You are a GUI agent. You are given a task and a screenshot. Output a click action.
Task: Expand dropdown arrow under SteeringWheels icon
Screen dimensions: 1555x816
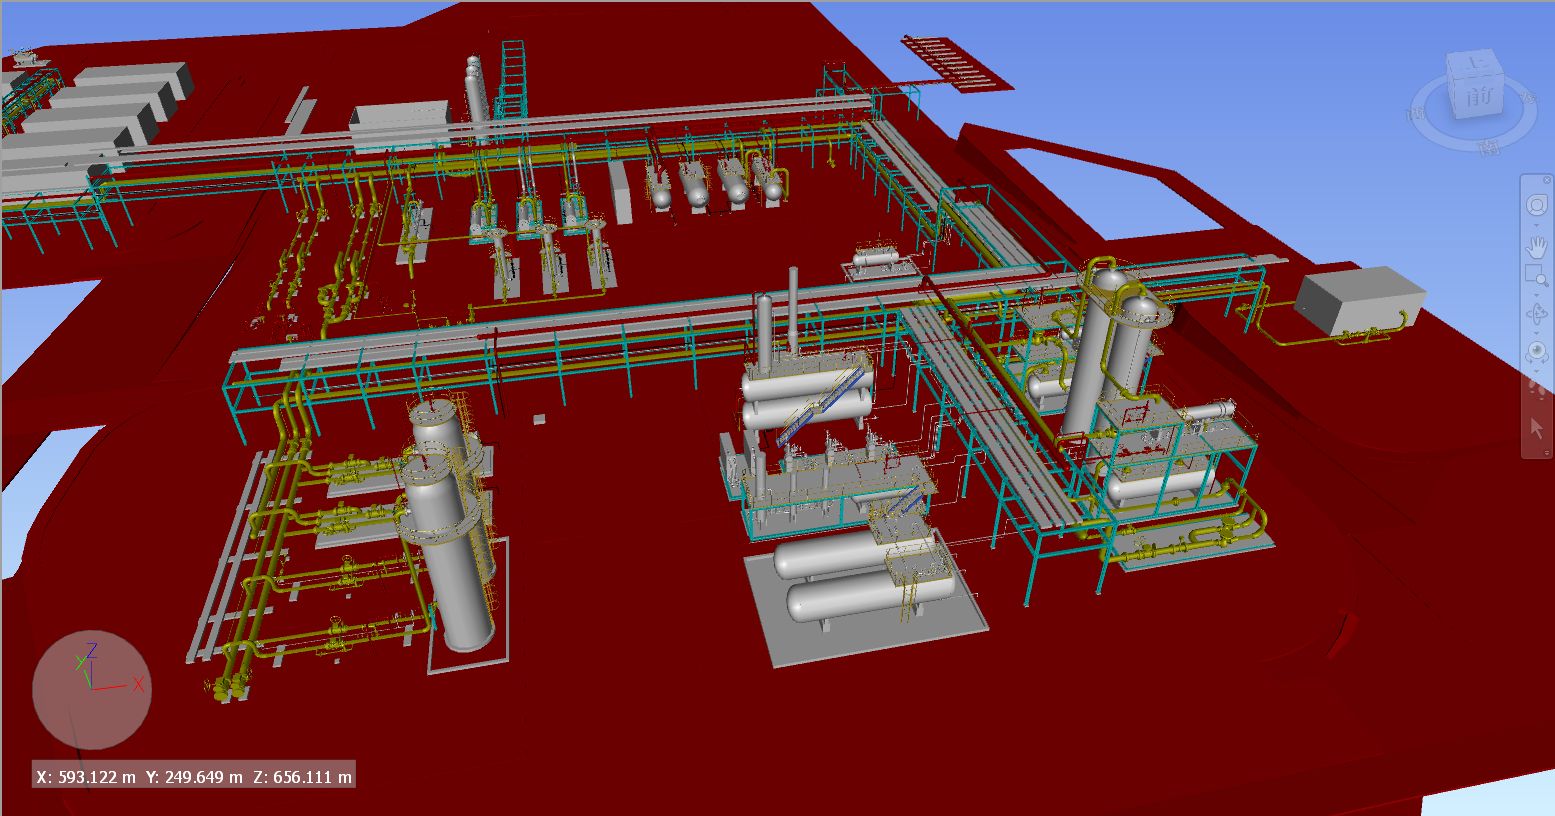[1536, 223]
